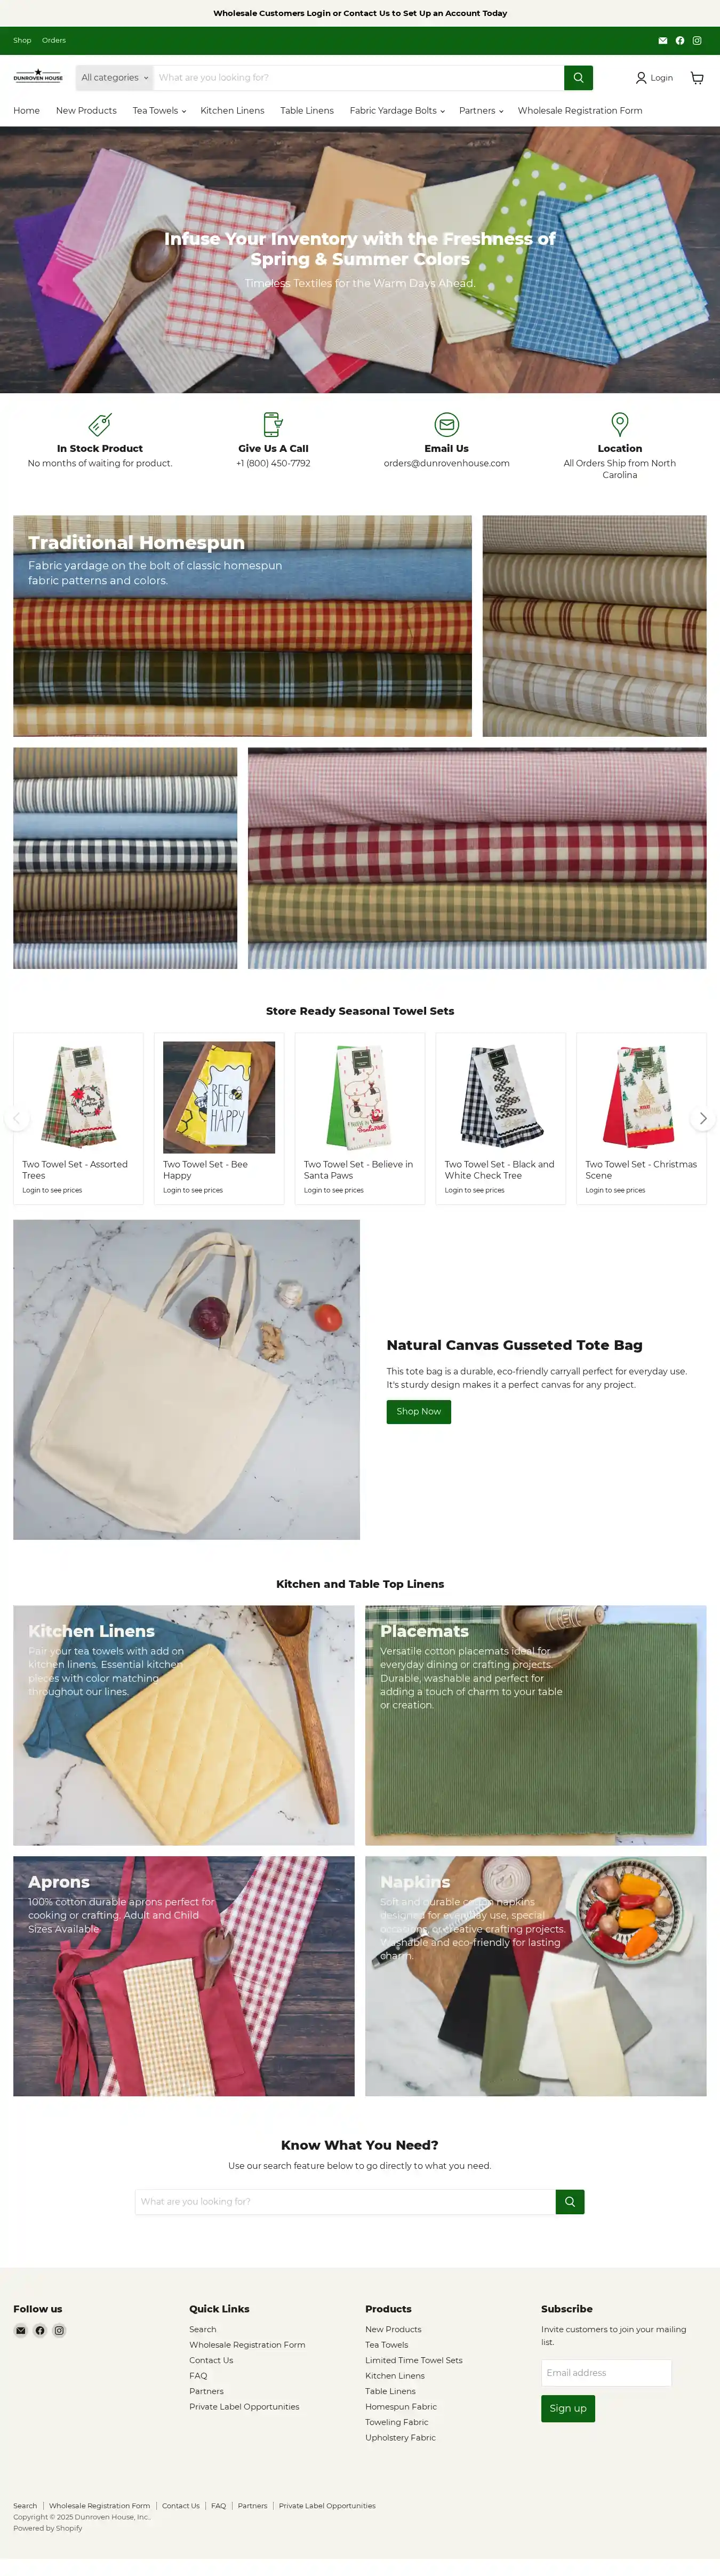Screen dimensions: 720x2576
Task: Open New Products menu item
Action: (x=86, y=111)
